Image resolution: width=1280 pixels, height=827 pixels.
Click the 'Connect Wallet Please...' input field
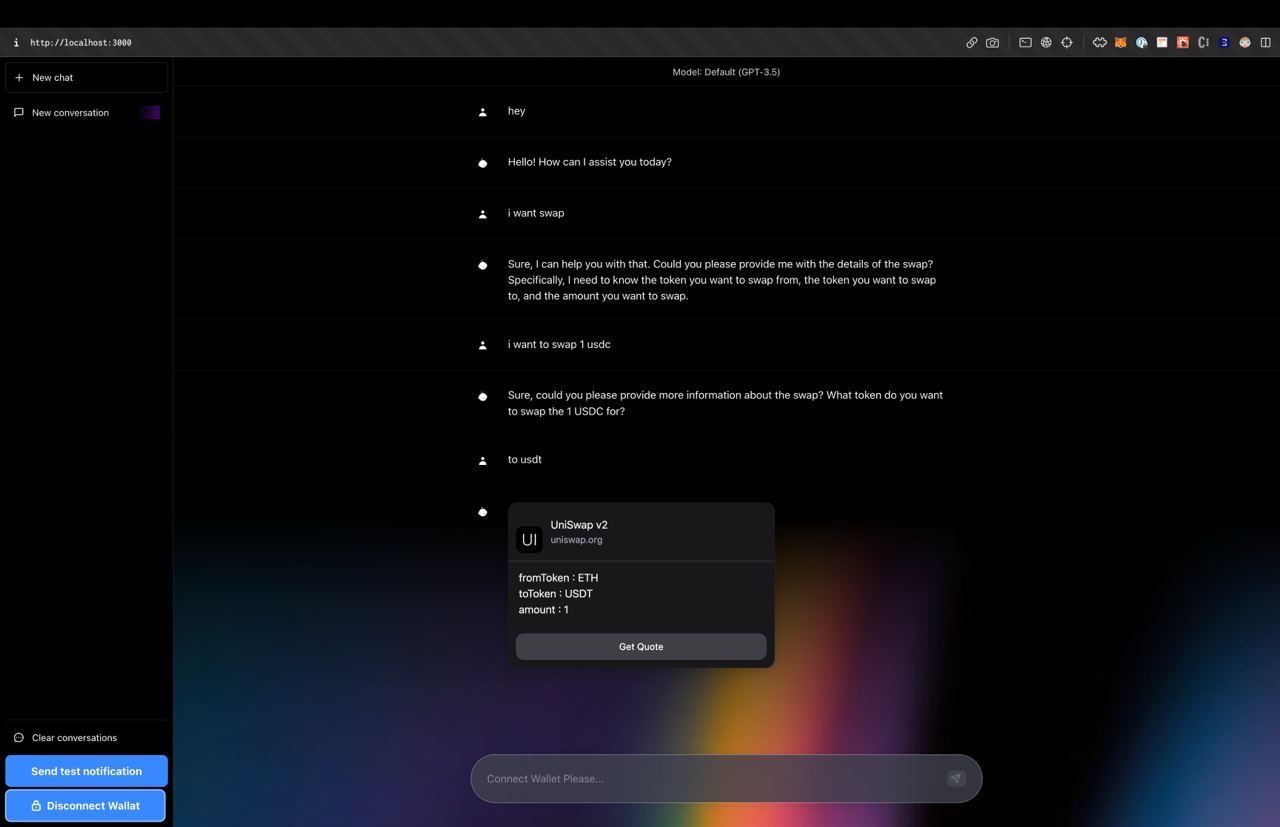(726, 778)
